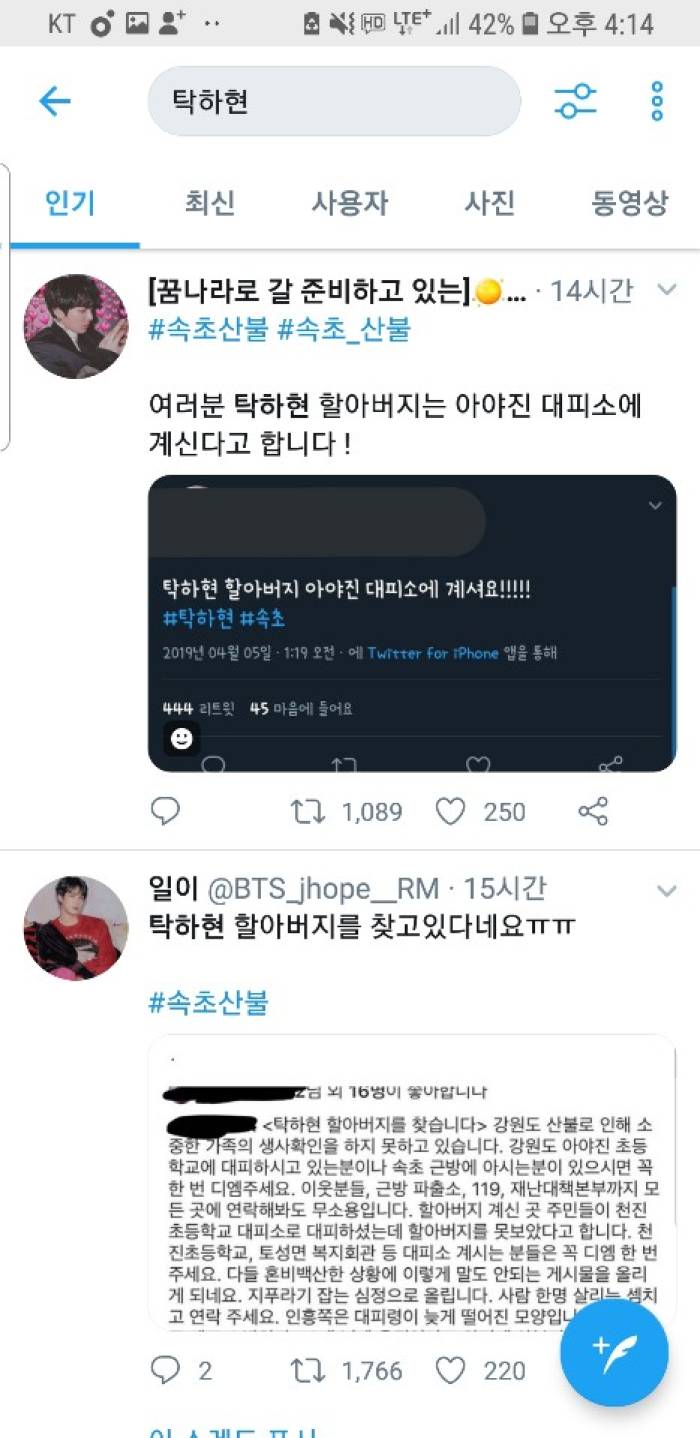Open the #속초산불 hashtag in second tweet
Image resolution: width=700 pixels, height=1438 pixels.
[x=208, y=1002]
